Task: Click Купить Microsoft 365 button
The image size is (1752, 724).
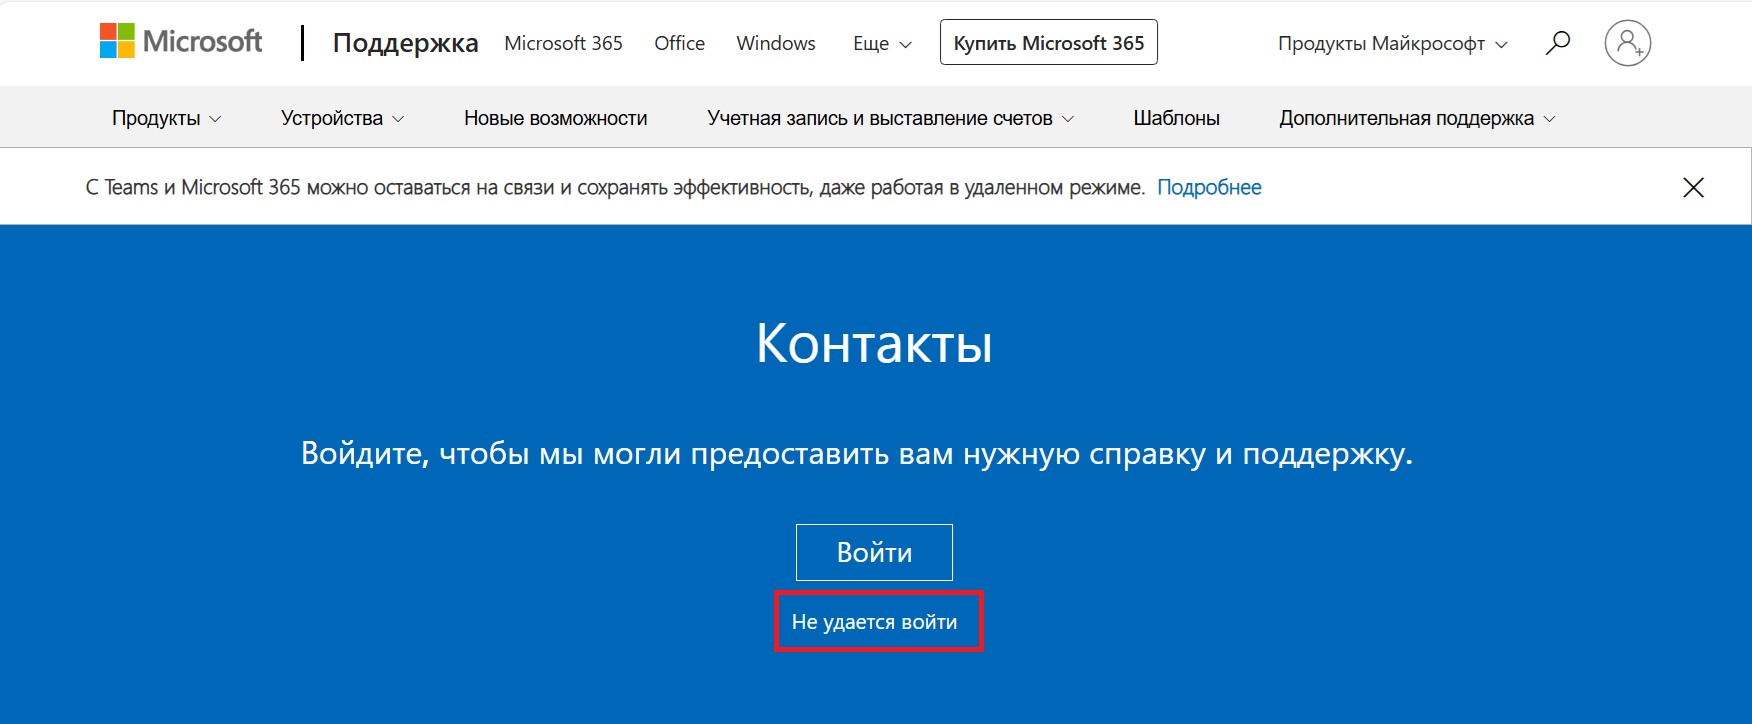Action: [x=1048, y=42]
